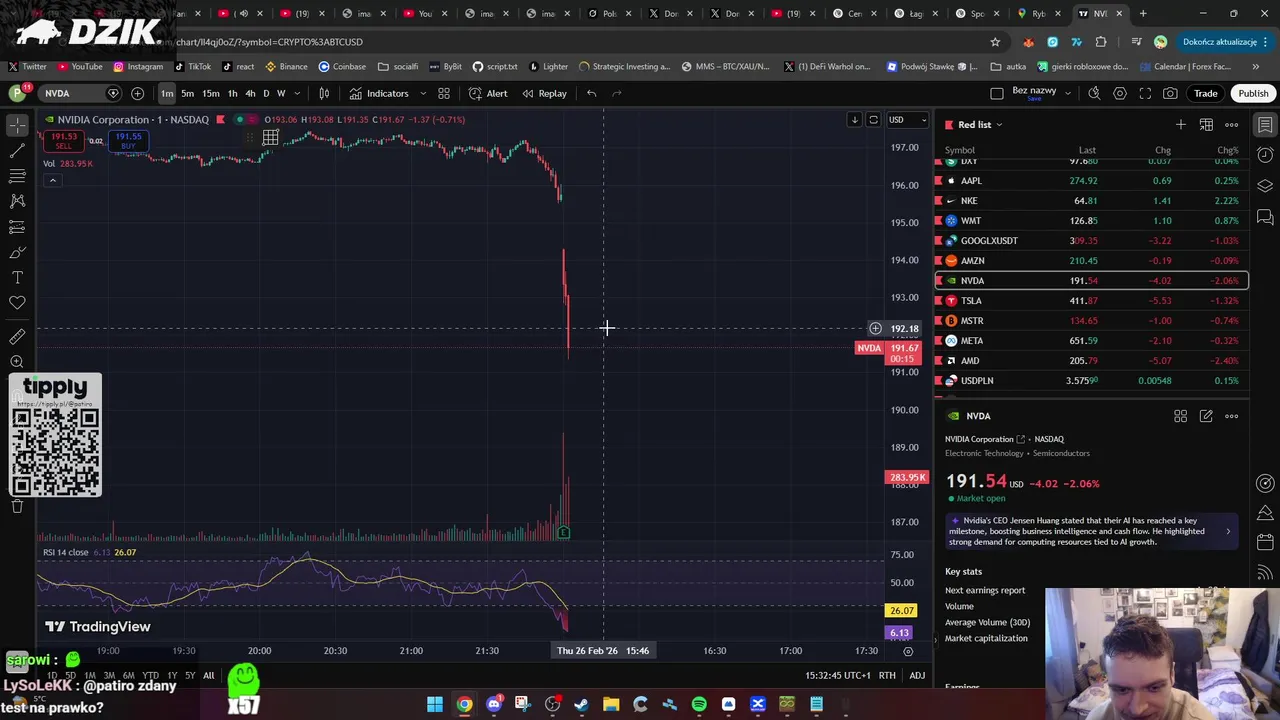Select AAPL row in watchlist
1280x720 pixels.
pyautogui.click(x=1092, y=181)
